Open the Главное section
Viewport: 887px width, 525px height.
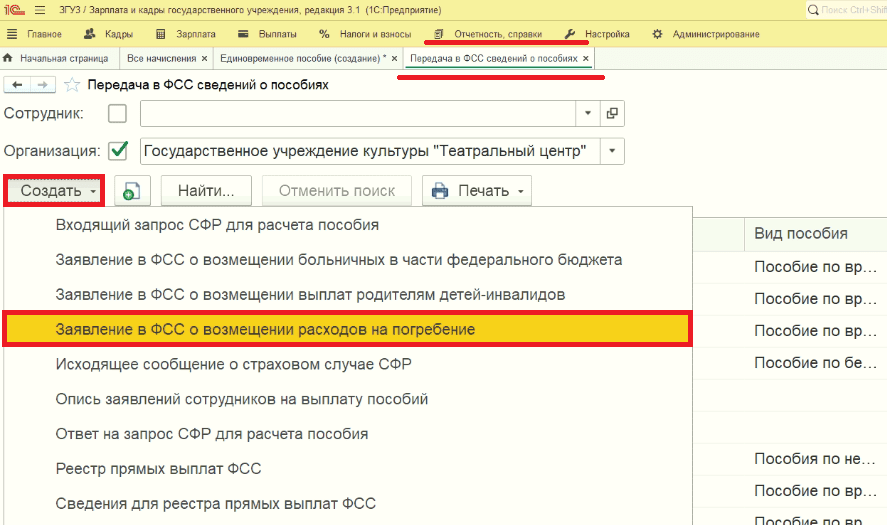(44, 34)
